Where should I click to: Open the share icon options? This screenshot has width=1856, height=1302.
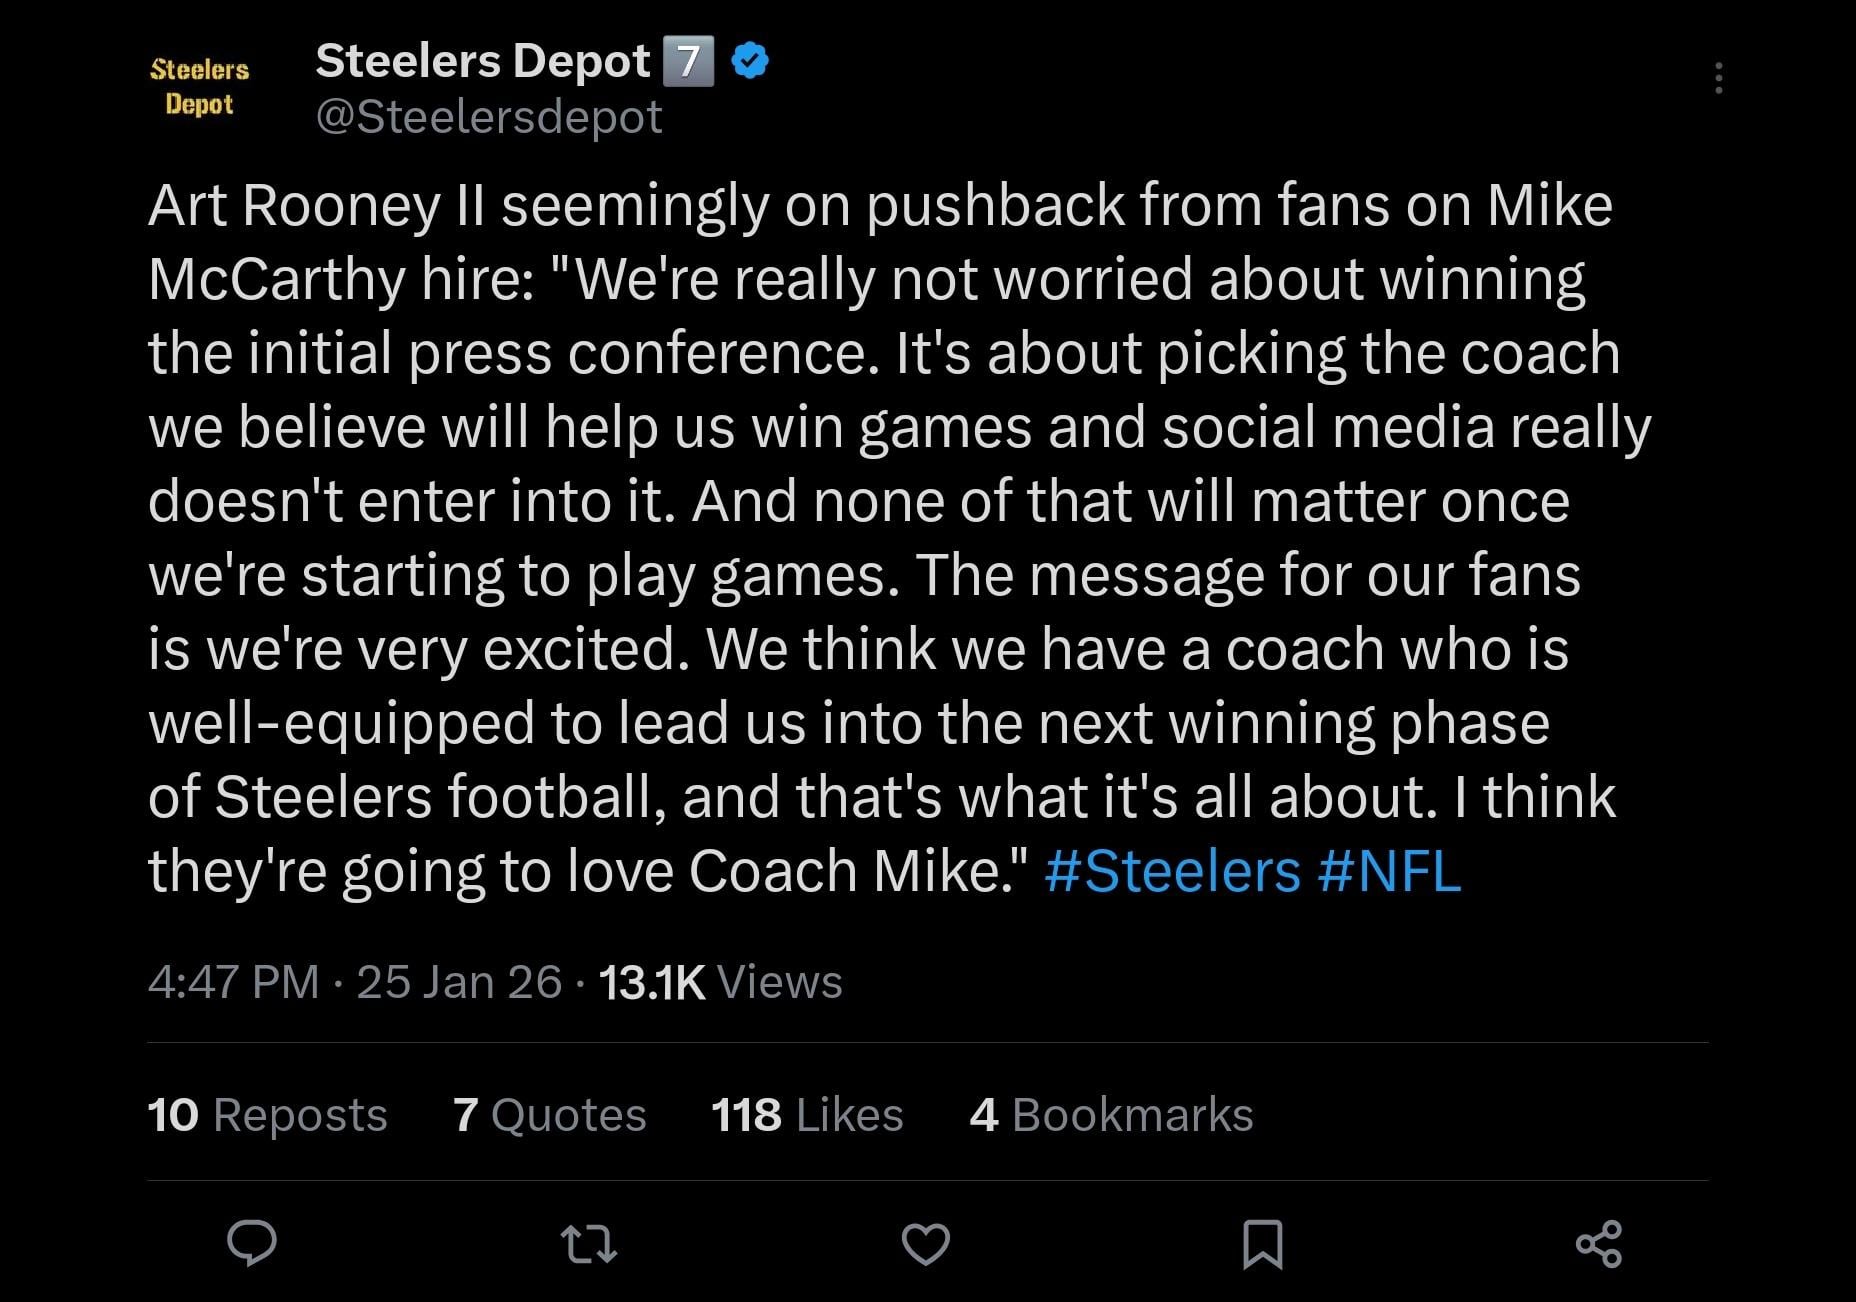coord(1598,1244)
